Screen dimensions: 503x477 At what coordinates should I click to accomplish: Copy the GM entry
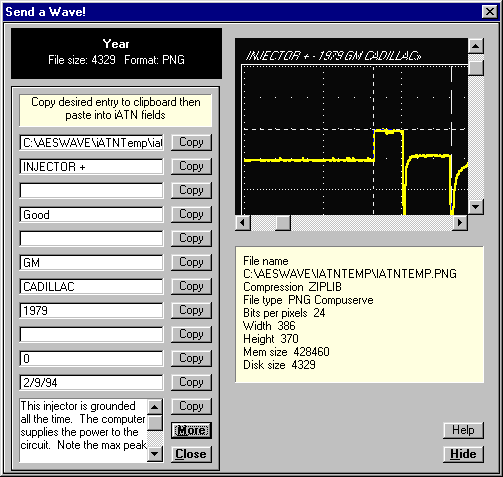click(x=191, y=262)
